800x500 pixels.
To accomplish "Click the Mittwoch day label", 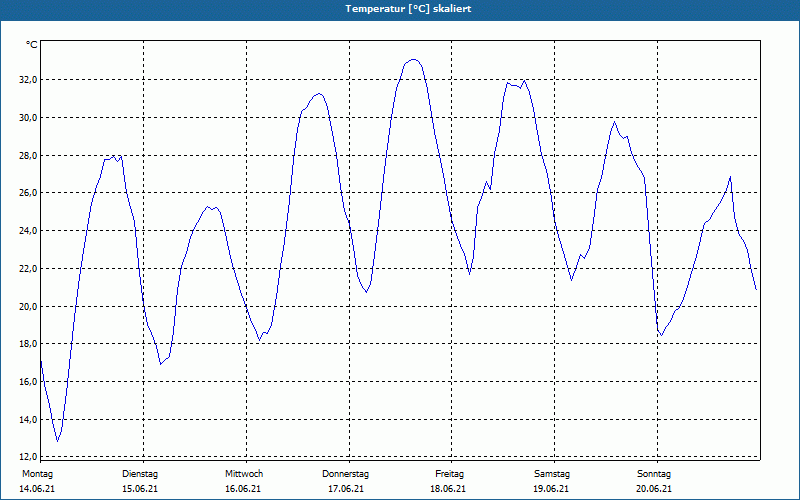I will 244,474.
